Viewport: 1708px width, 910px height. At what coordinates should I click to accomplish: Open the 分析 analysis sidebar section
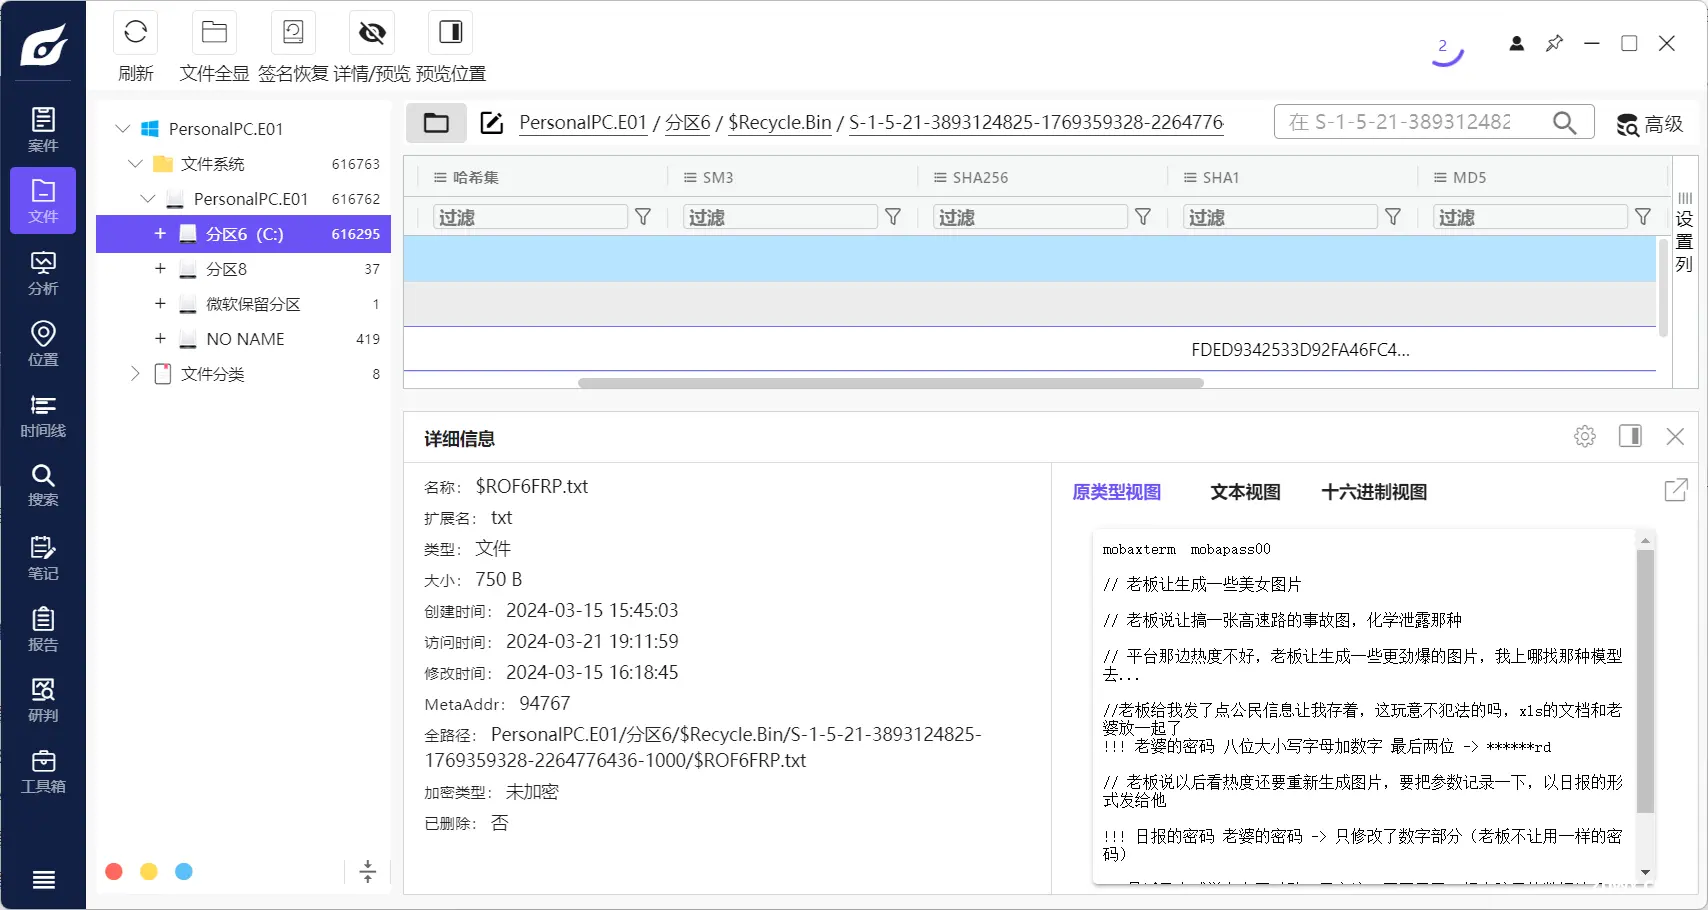pos(43,273)
